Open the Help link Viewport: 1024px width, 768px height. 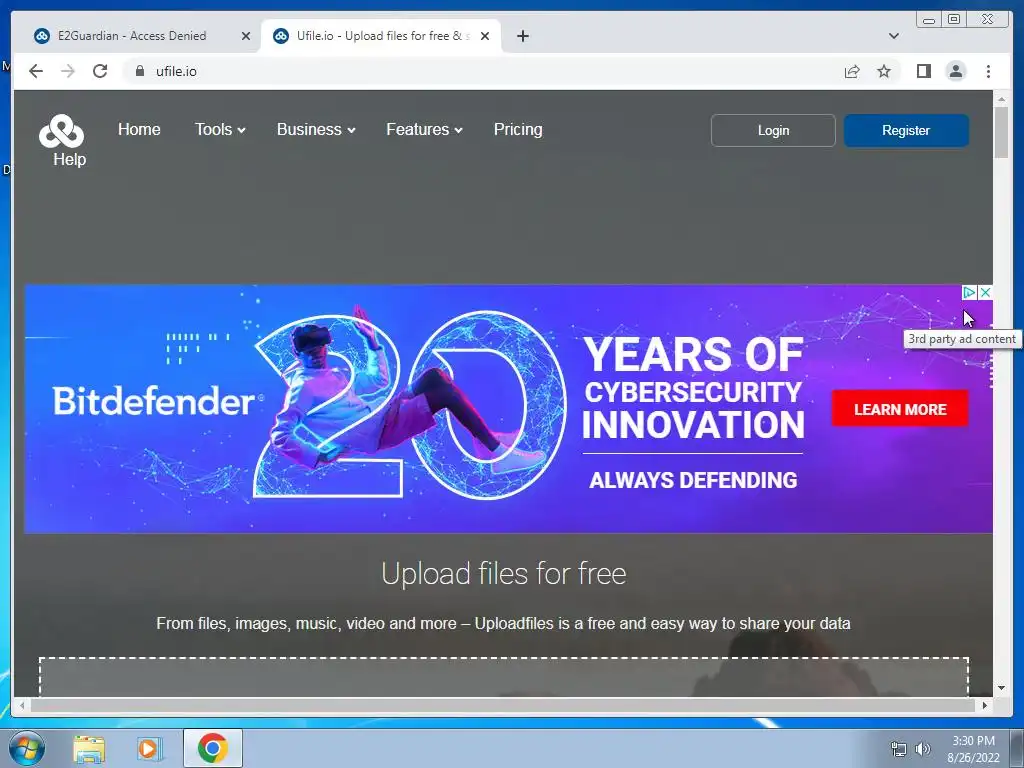(x=69, y=159)
